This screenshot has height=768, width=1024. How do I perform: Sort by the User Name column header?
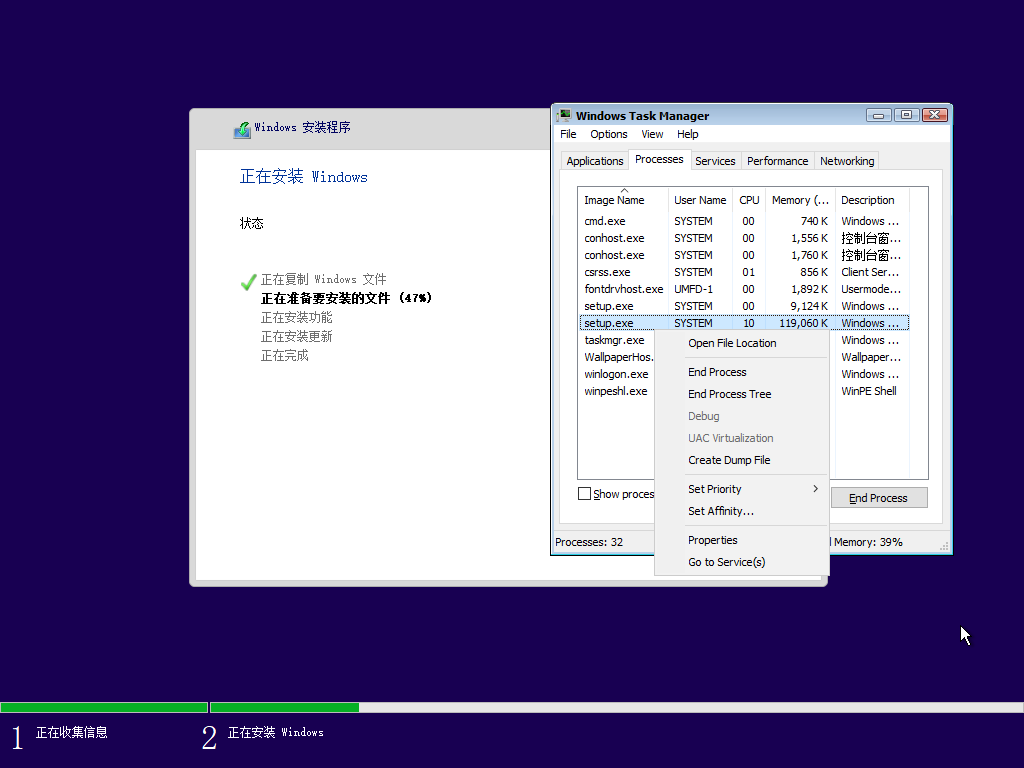(700, 200)
